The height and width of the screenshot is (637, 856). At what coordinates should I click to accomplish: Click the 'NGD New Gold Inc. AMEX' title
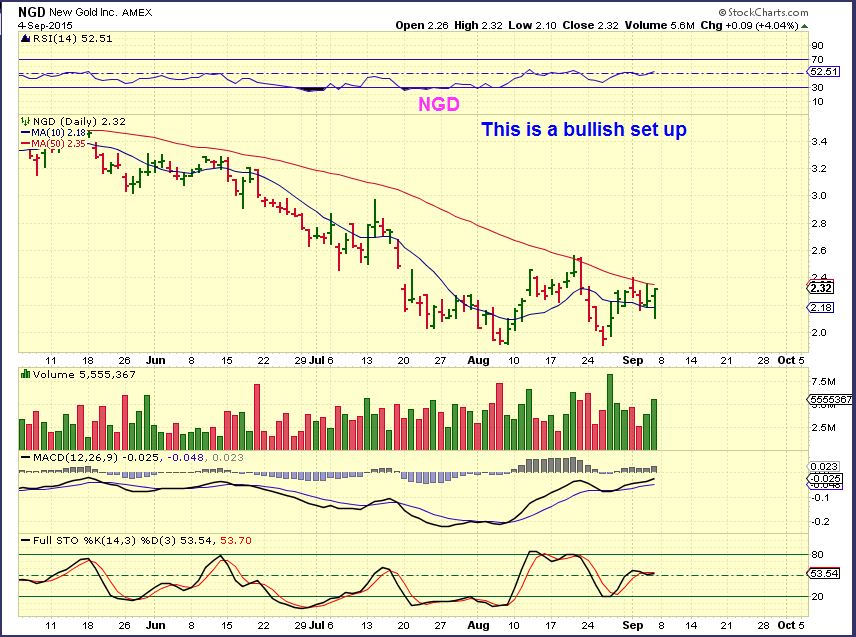(x=85, y=12)
